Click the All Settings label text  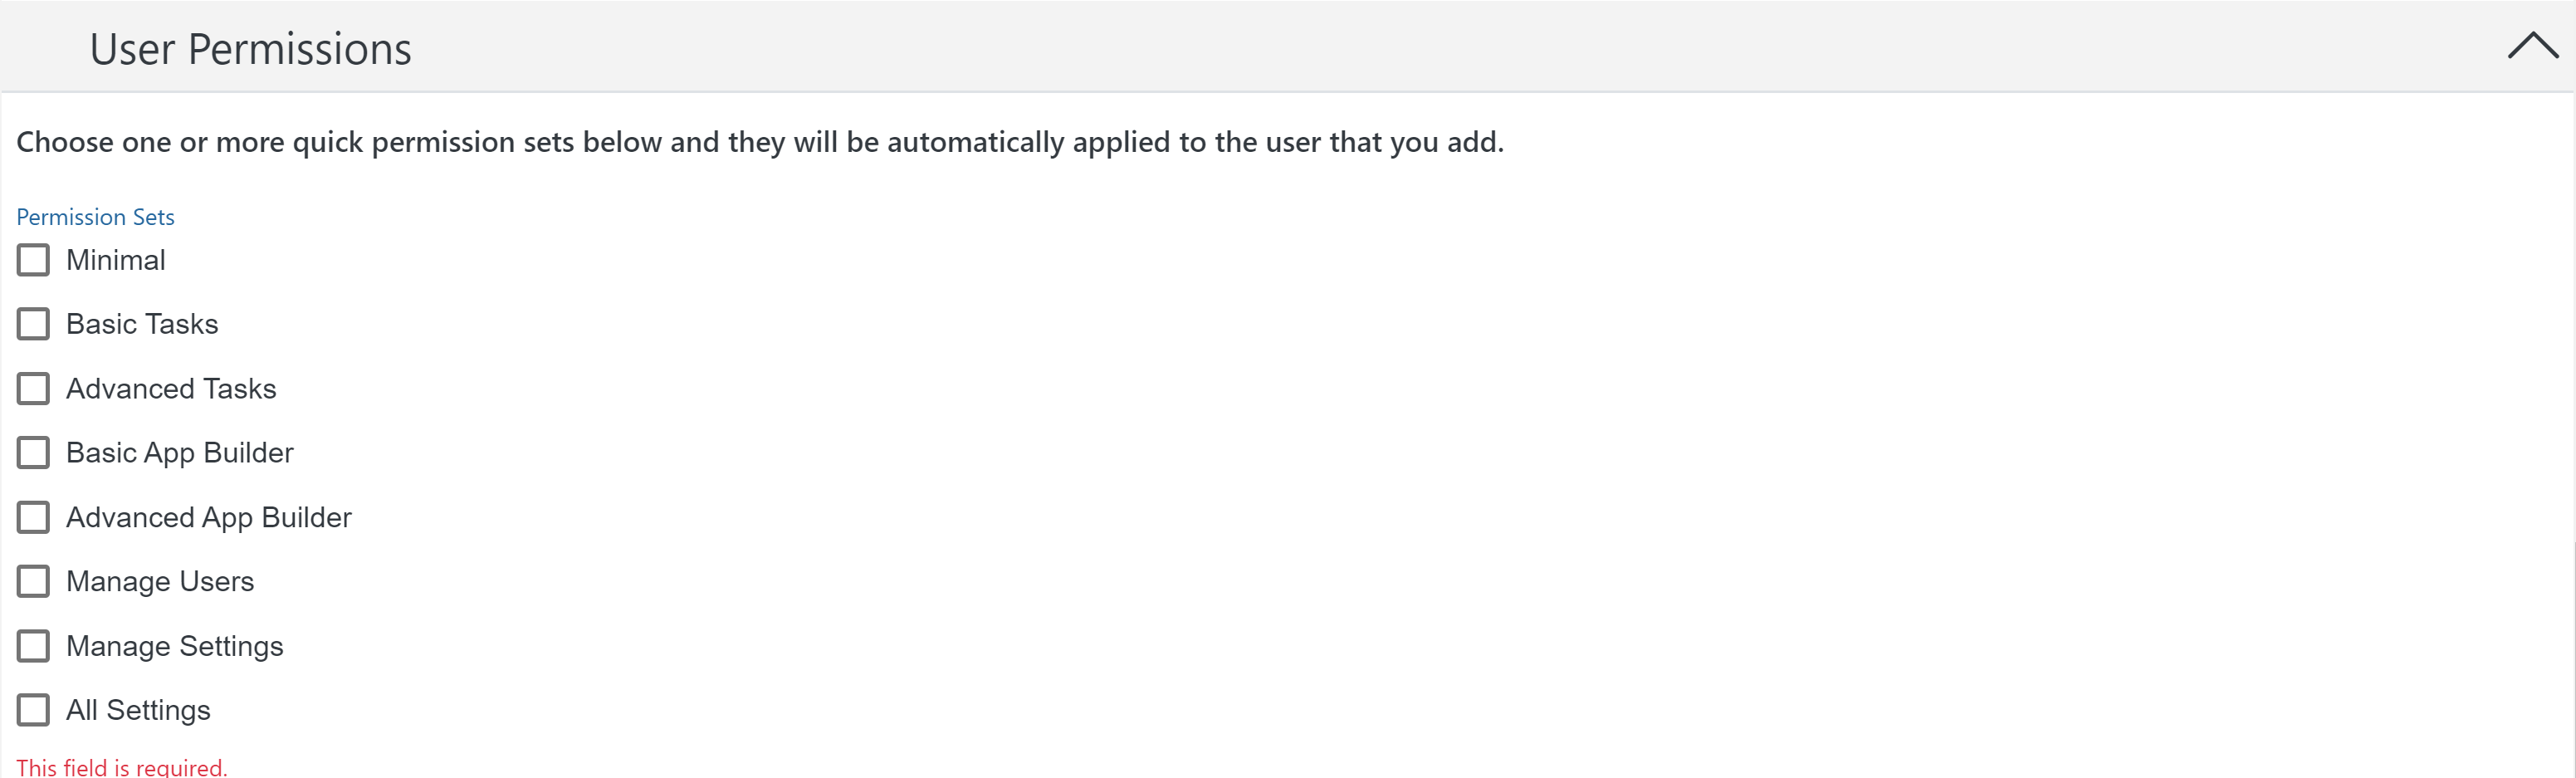[x=138, y=710]
